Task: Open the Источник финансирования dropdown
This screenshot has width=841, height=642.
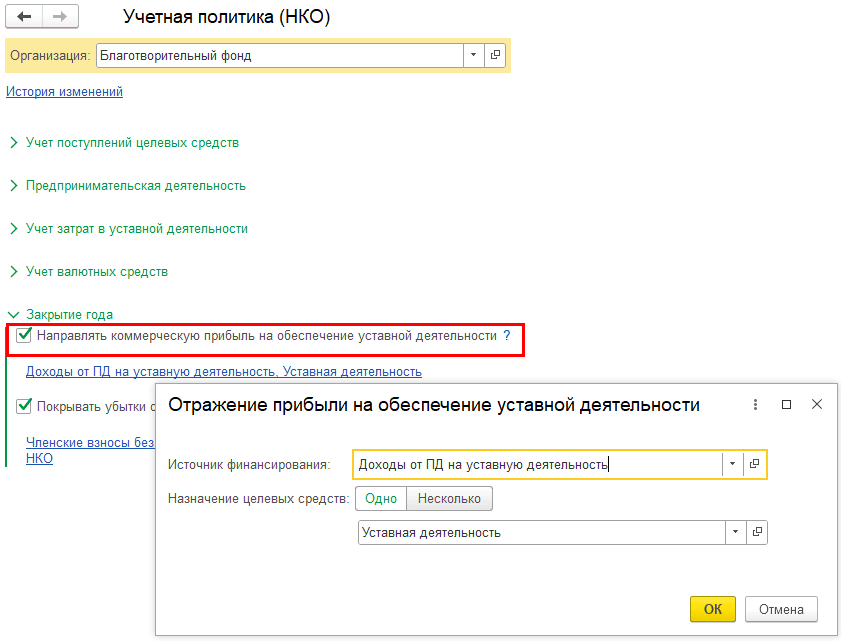Action: pyautogui.click(x=732, y=464)
